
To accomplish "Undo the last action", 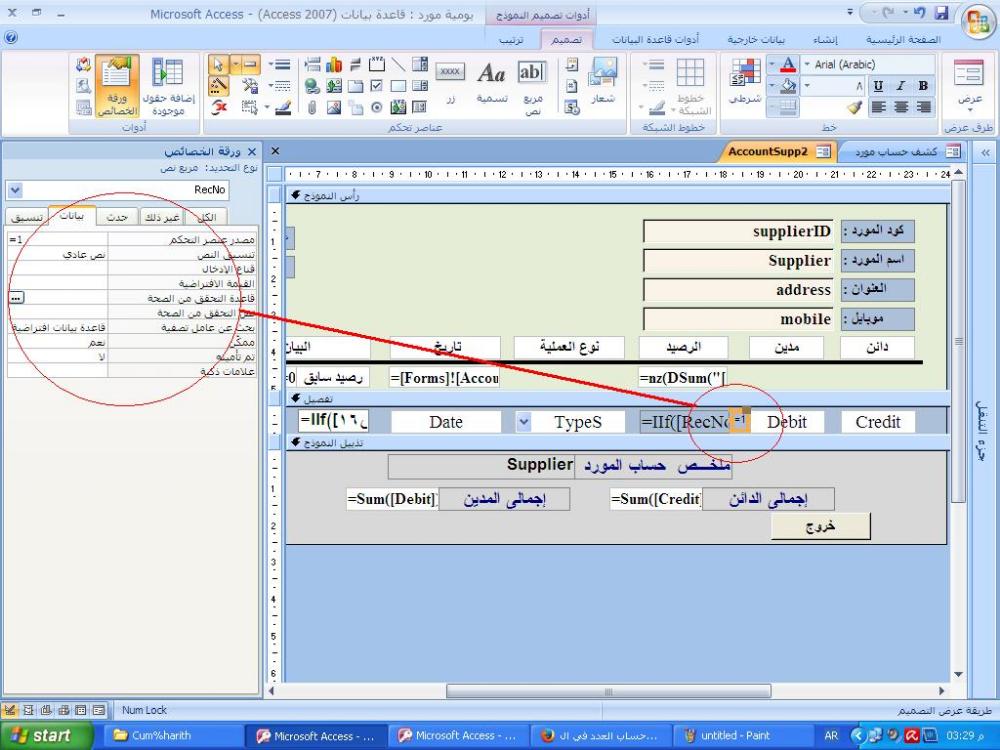I will point(919,13).
